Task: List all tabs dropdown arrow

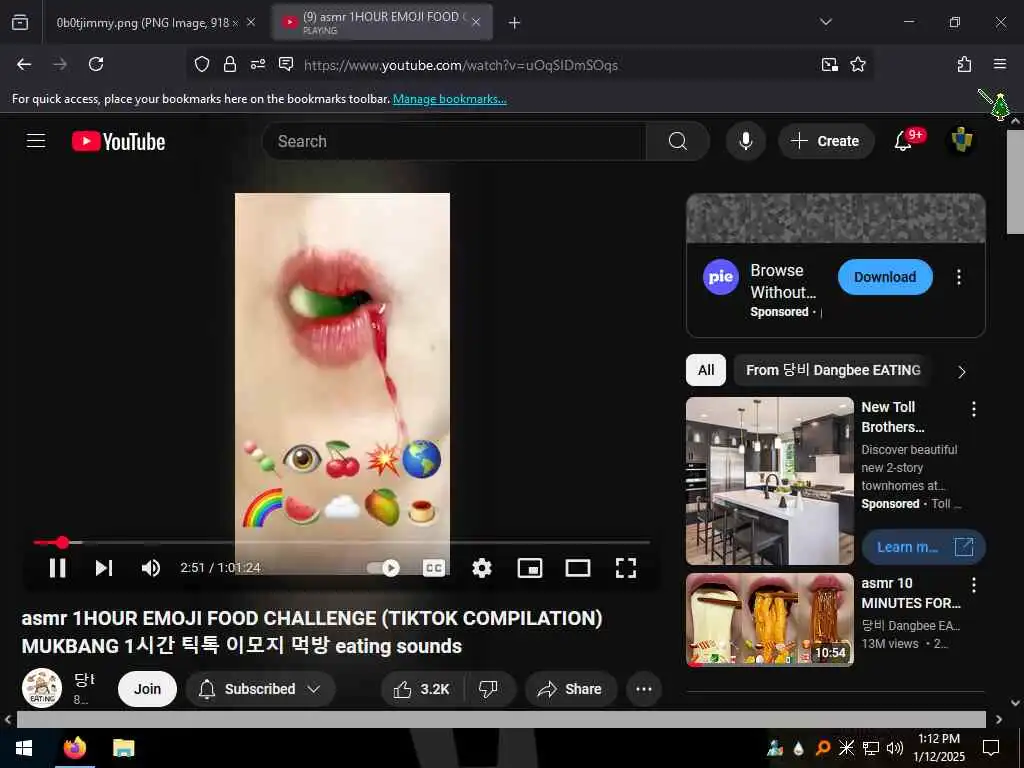Action: (825, 22)
